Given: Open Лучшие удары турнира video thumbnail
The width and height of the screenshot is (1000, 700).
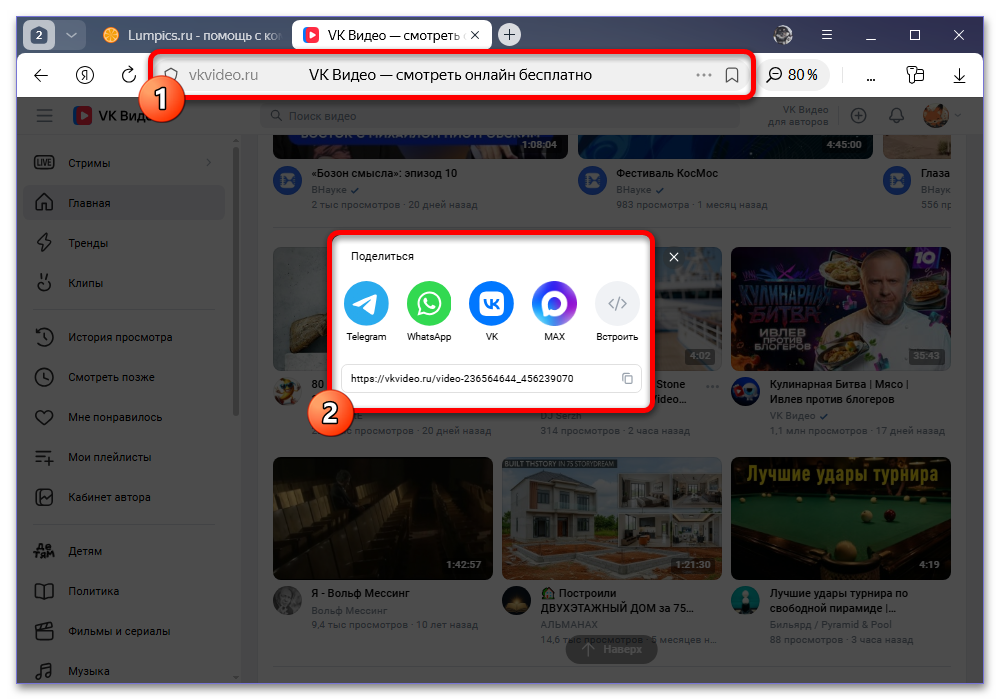Looking at the screenshot, I should (x=841, y=518).
